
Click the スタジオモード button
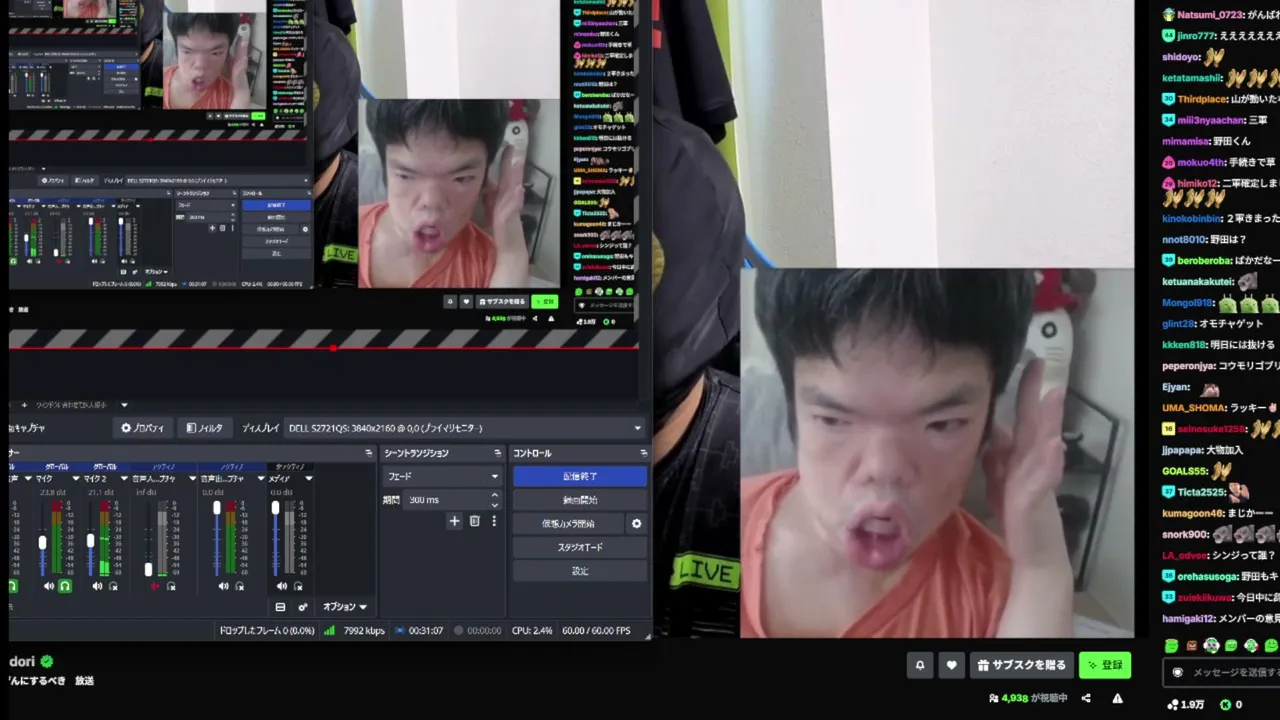point(580,547)
